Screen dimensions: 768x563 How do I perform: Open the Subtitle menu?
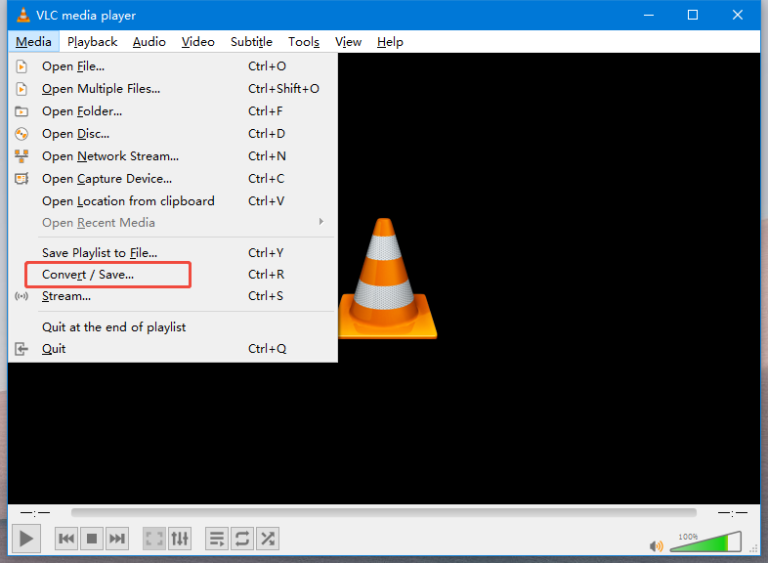(251, 42)
